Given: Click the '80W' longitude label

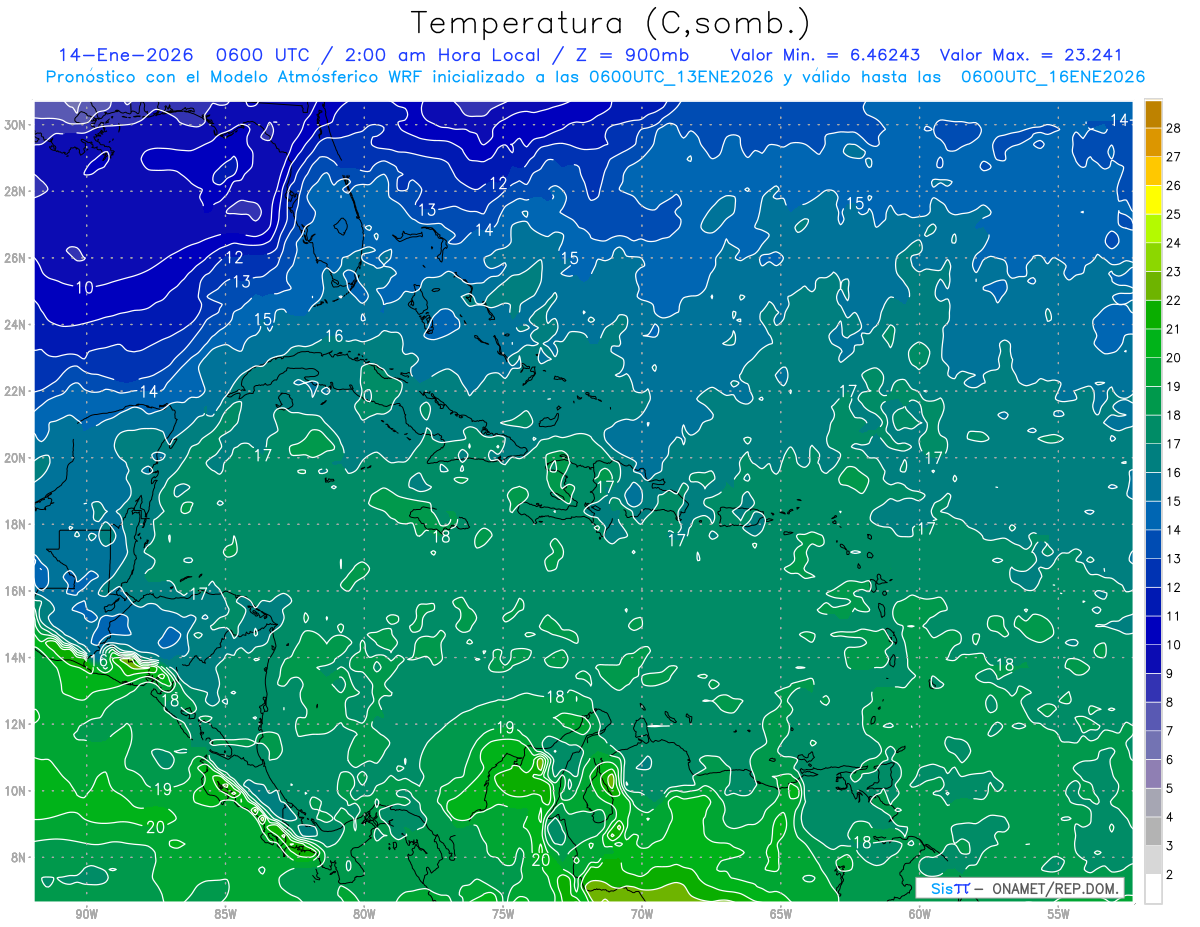Looking at the screenshot, I should pos(364,914).
